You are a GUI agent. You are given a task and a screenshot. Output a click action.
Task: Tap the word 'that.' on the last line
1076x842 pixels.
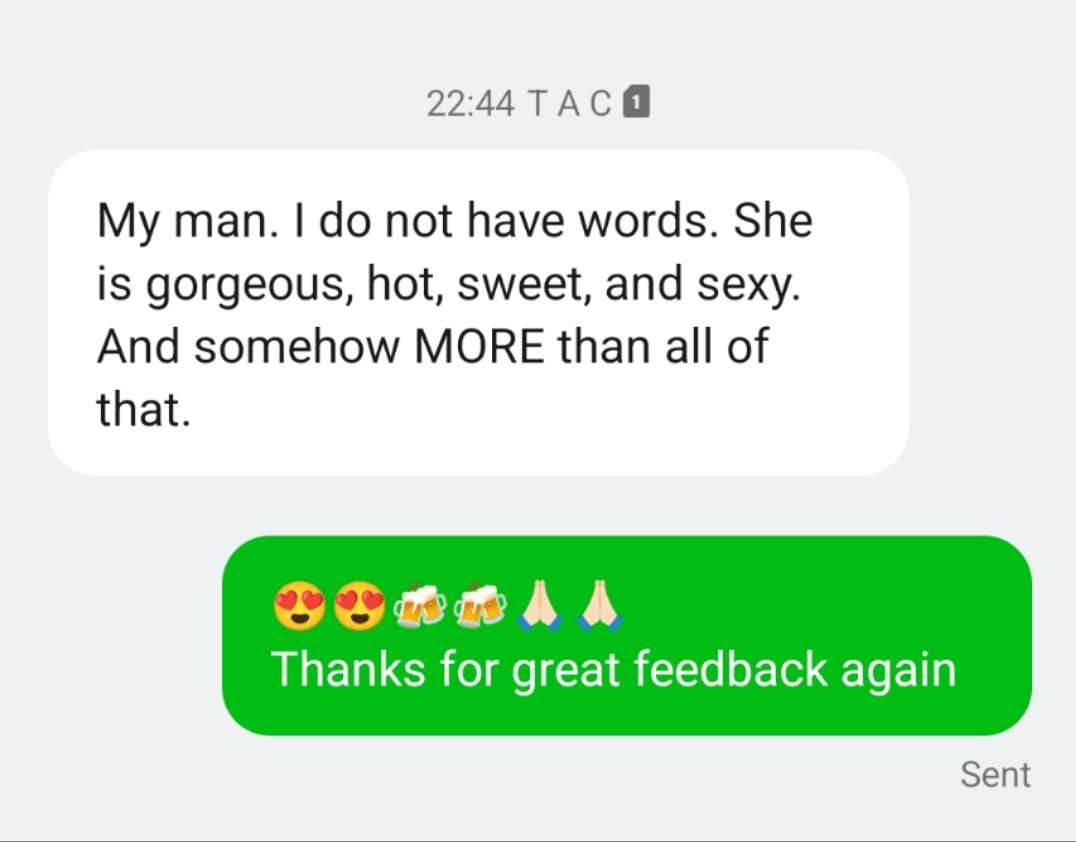point(143,409)
